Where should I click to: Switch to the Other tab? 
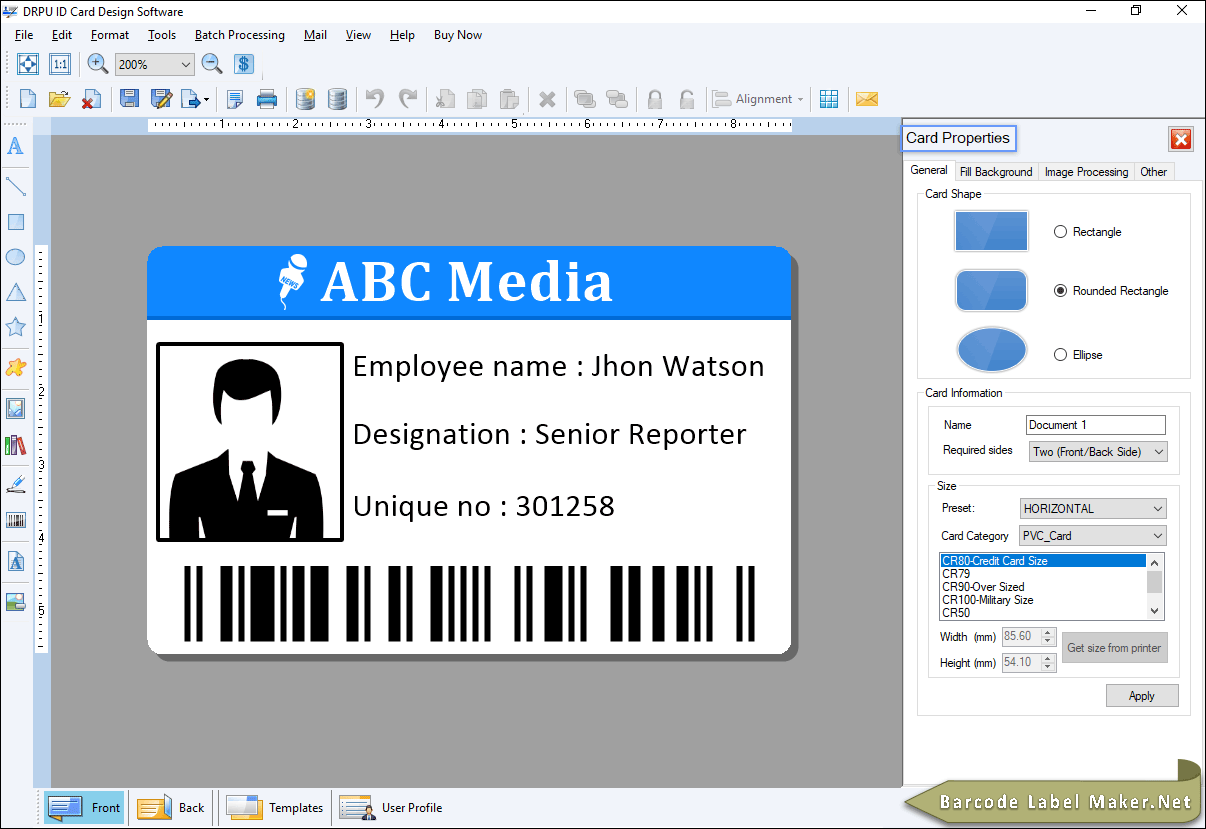coord(1154,172)
